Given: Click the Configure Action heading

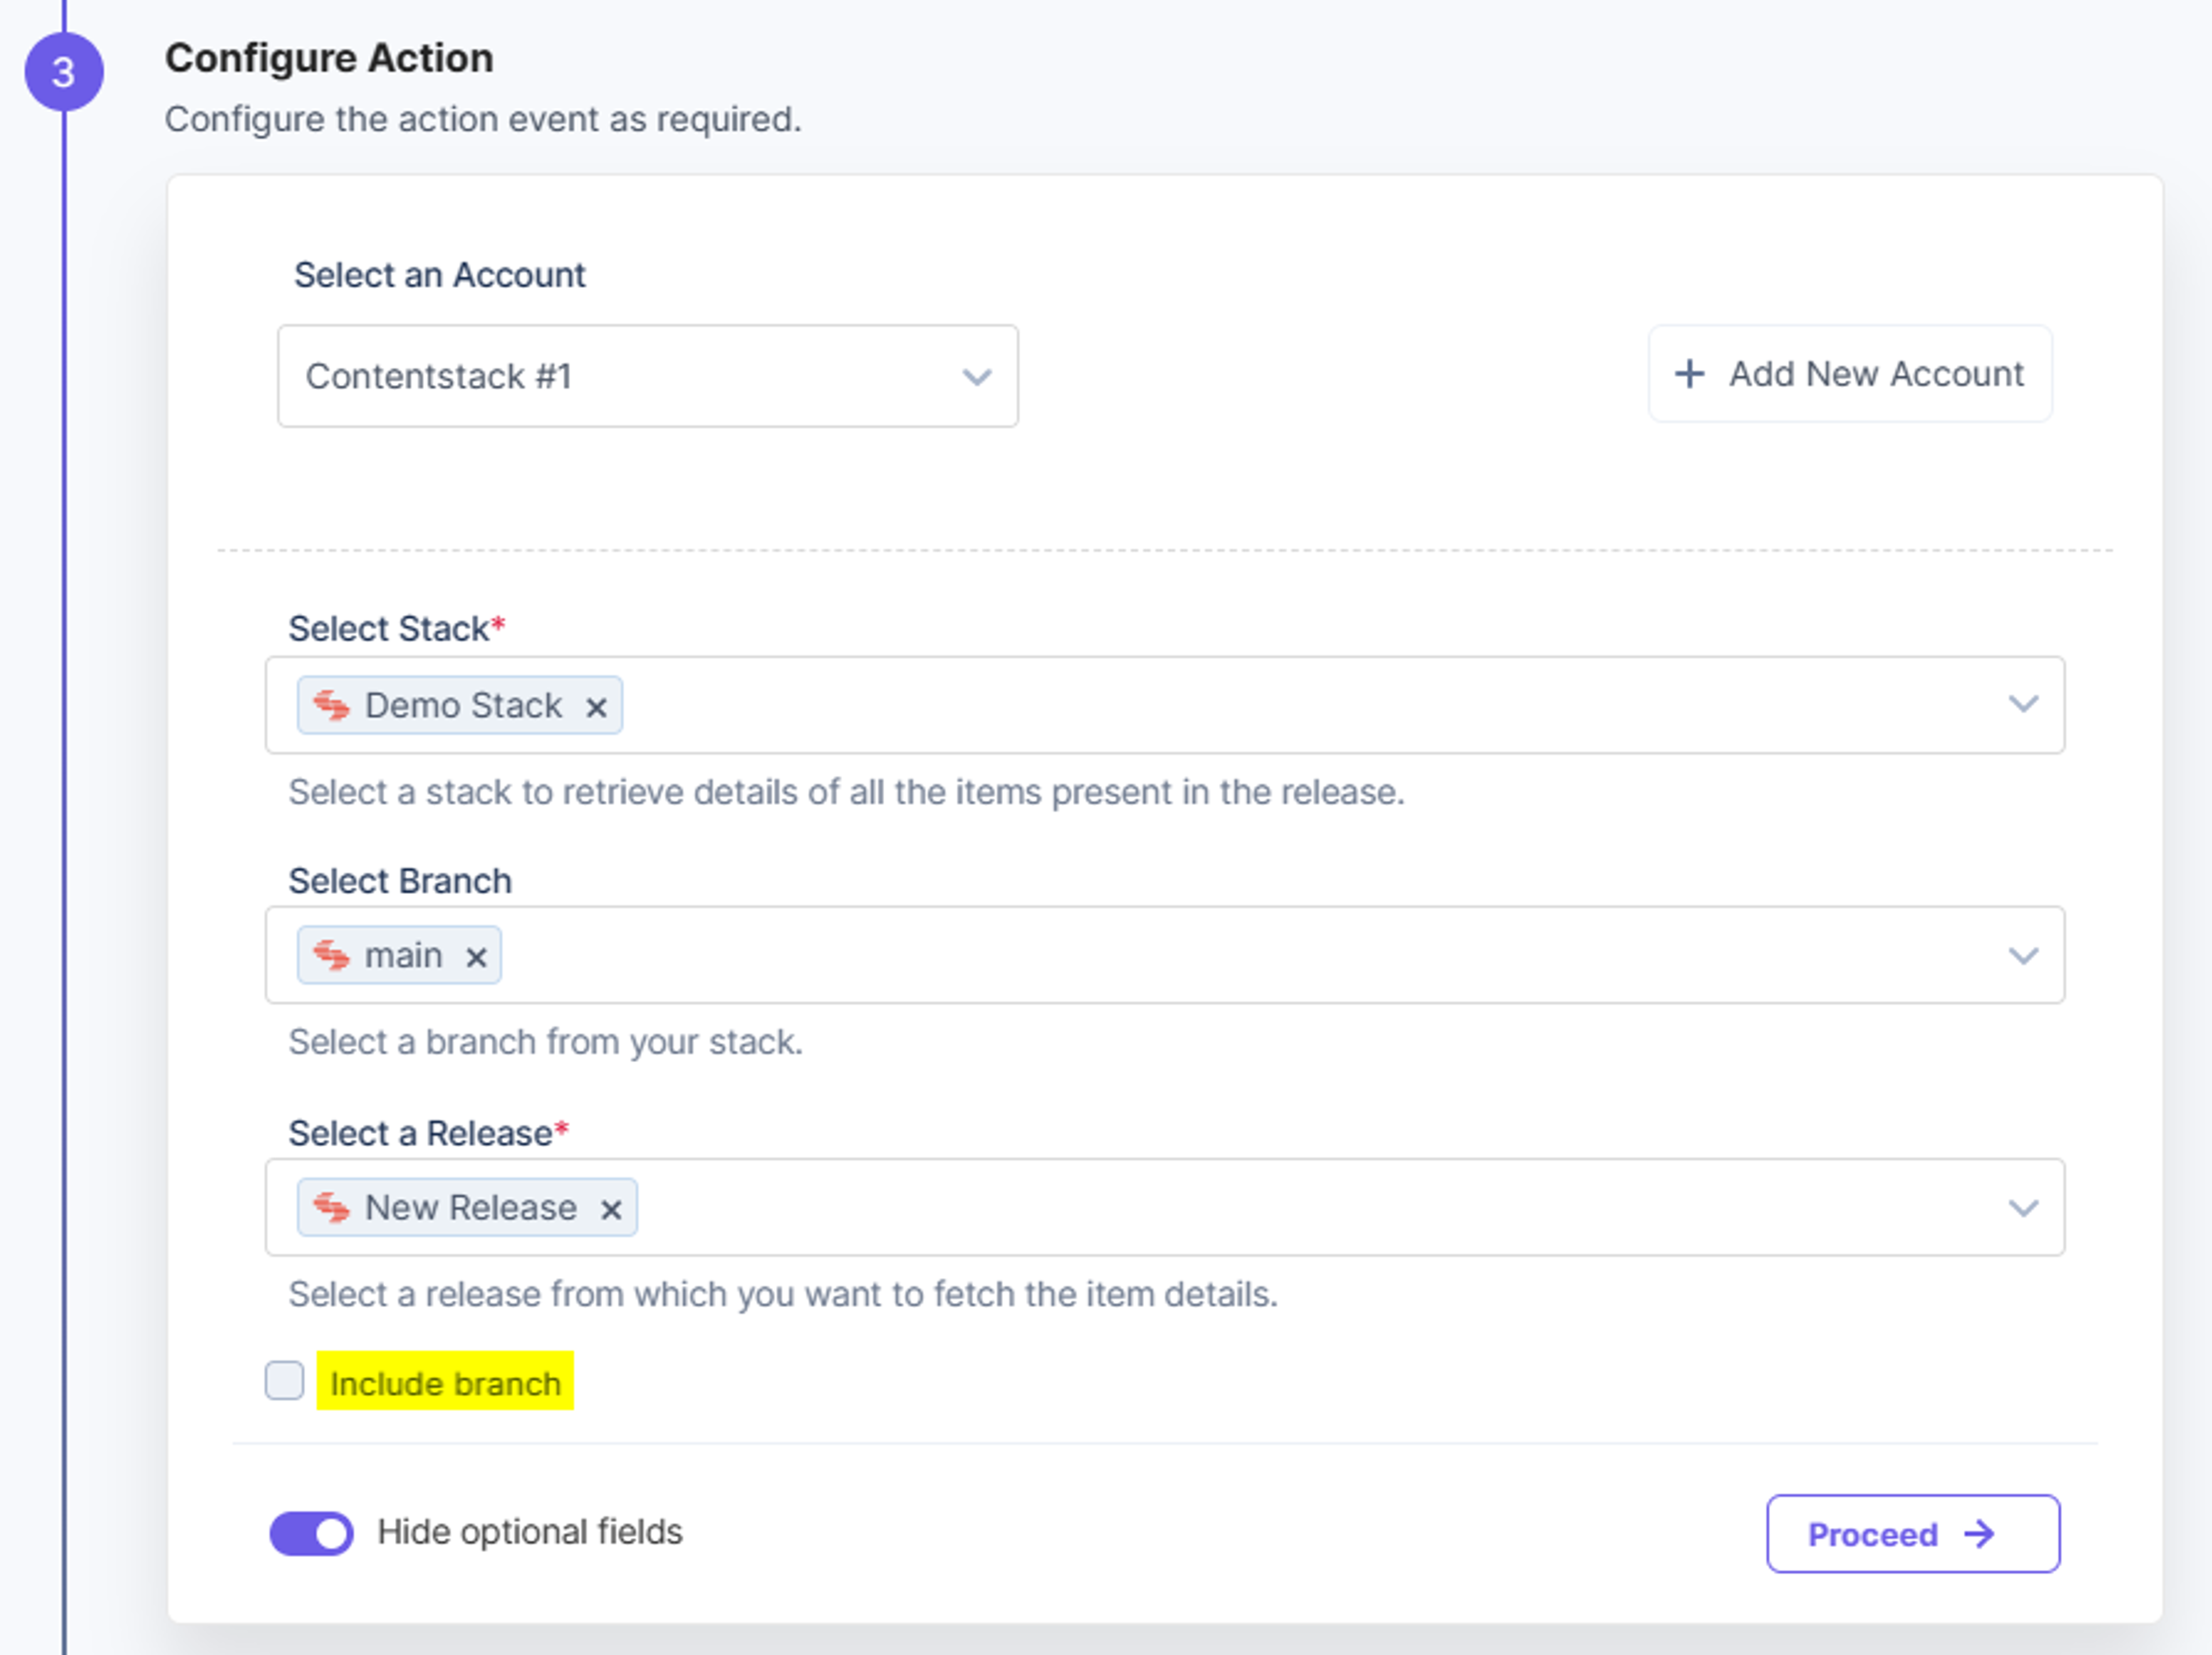Looking at the screenshot, I should [329, 58].
